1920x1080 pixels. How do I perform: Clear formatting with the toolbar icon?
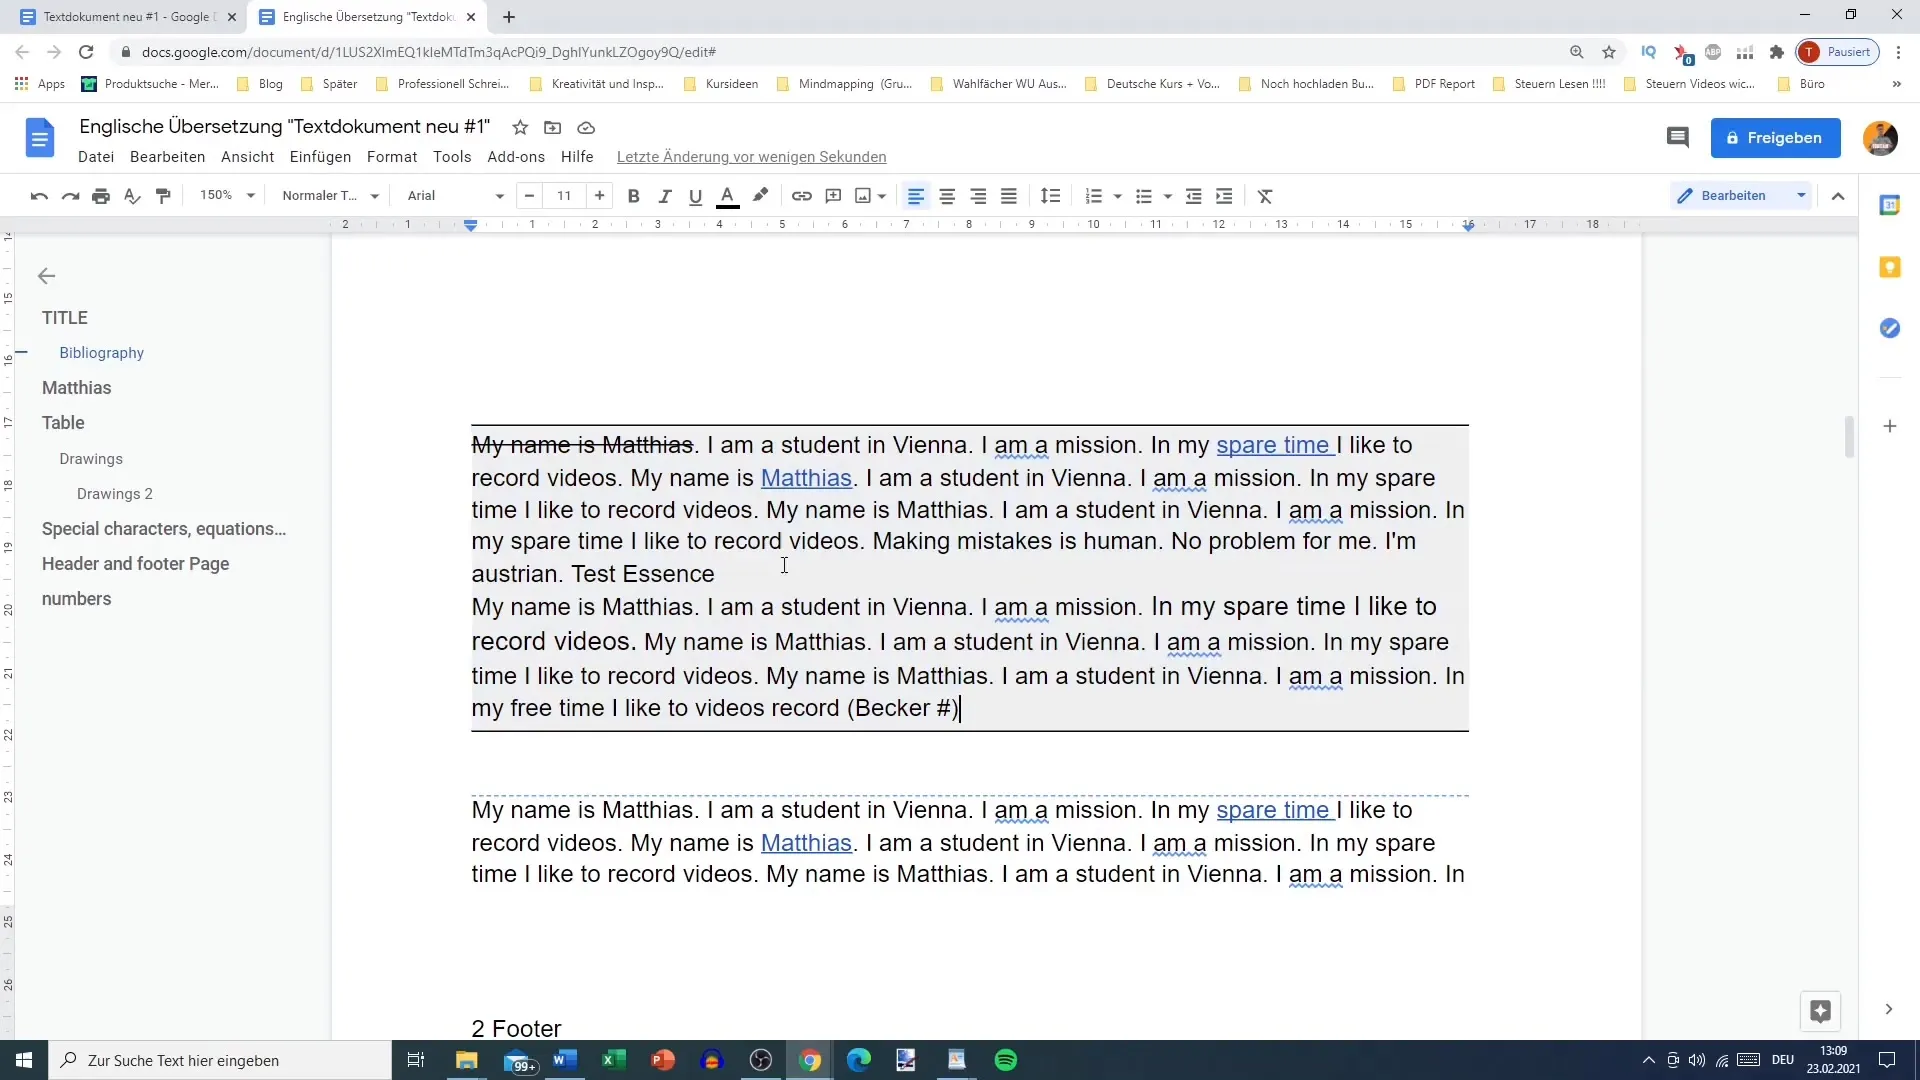pyautogui.click(x=1264, y=196)
